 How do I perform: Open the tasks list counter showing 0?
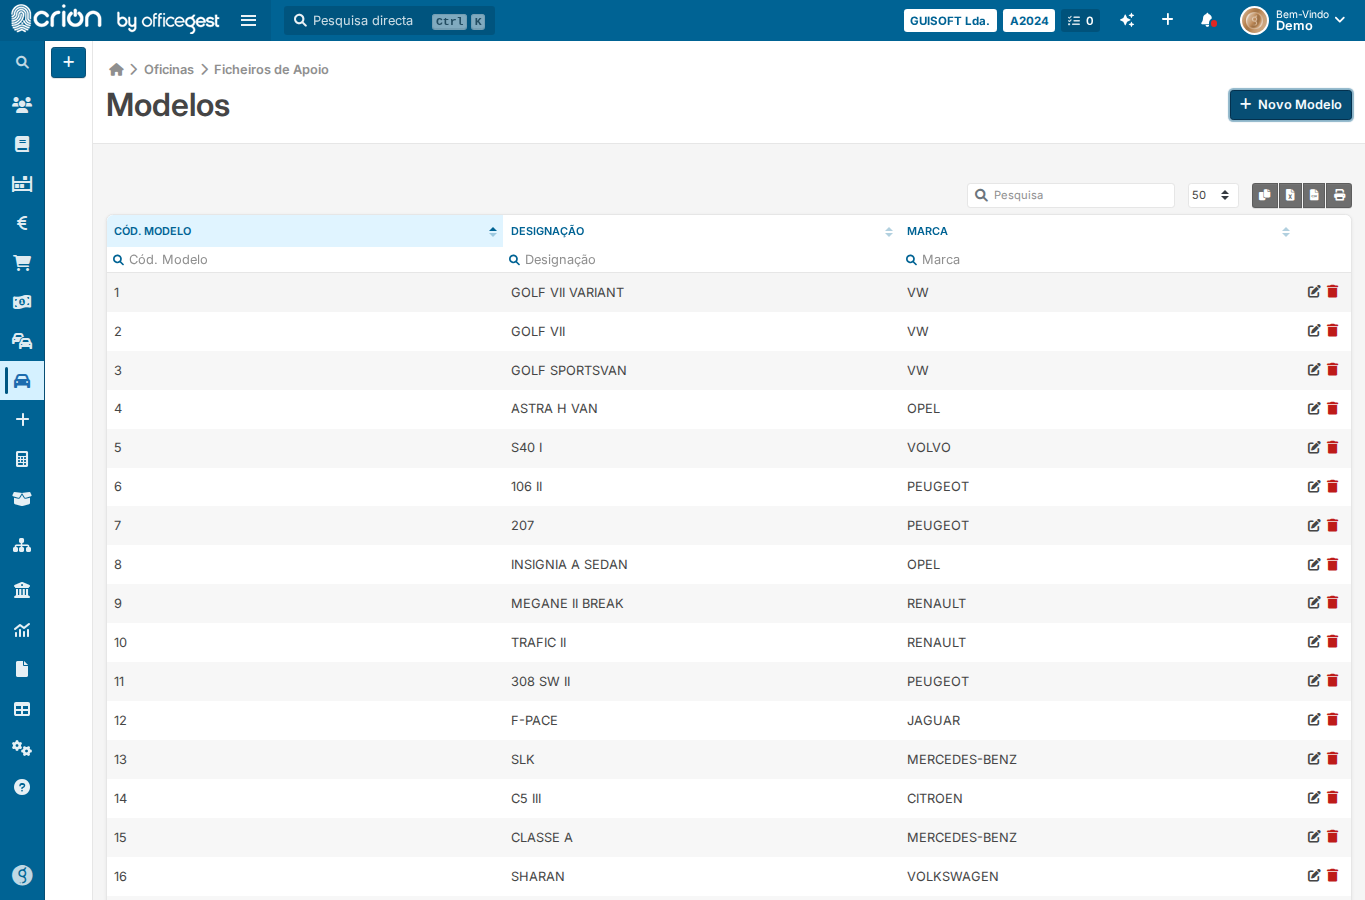click(x=1080, y=20)
